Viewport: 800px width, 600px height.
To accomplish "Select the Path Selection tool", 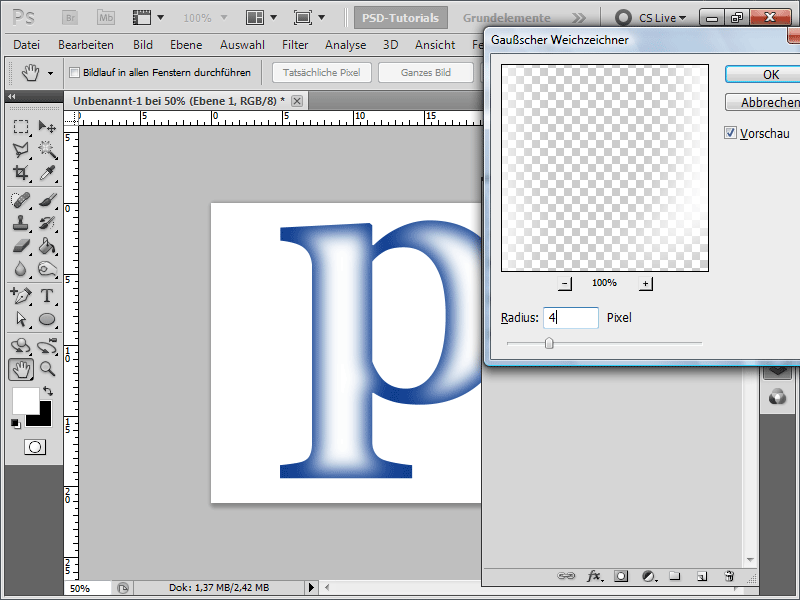I will 20,319.
